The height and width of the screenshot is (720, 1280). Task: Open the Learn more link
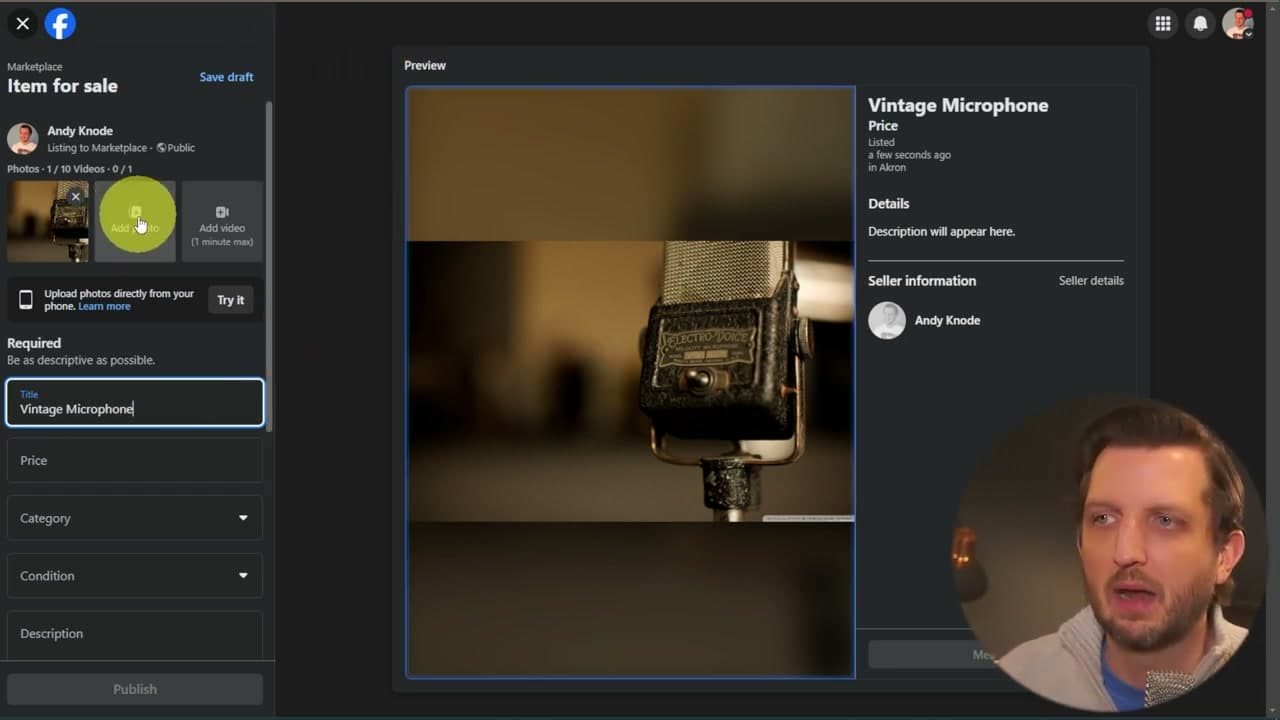click(x=104, y=306)
